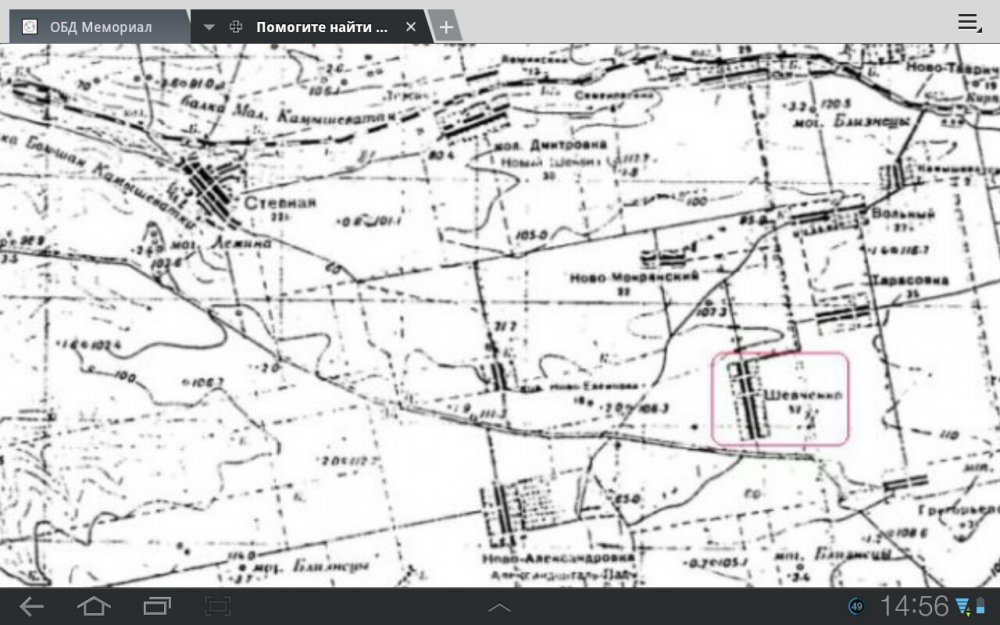Click the Шевченко label on map
Image resolution: width=1000 pixels, height=625 pixels.
pos(802,395)
